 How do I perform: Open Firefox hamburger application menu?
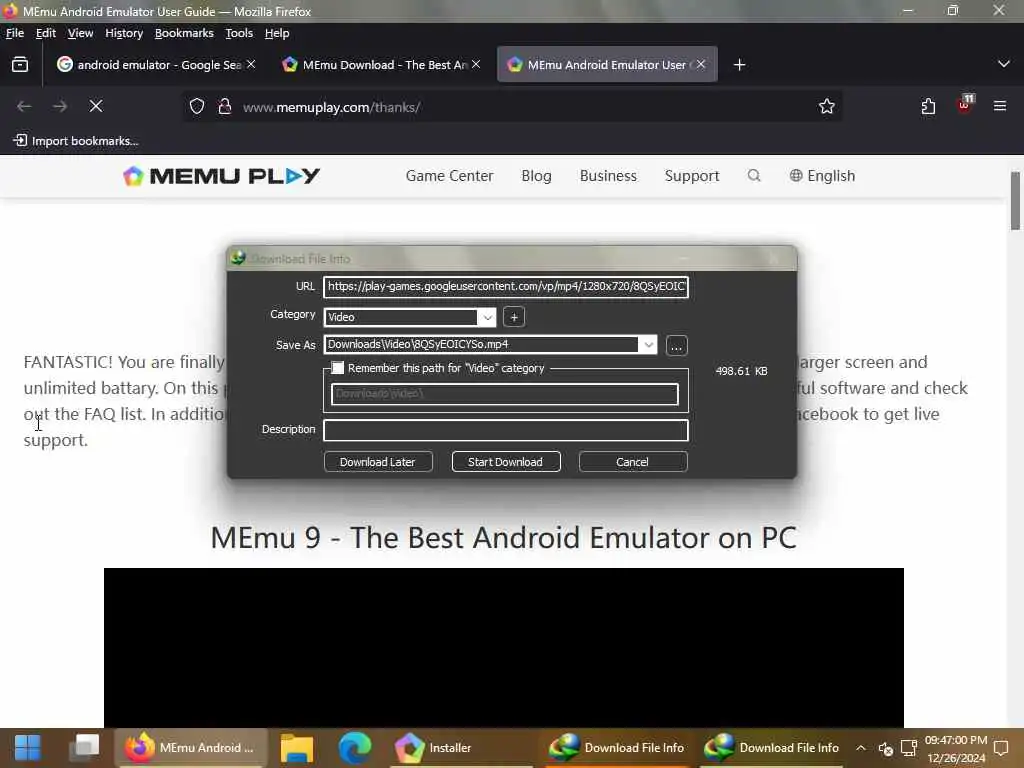[x=1000, y=106]
